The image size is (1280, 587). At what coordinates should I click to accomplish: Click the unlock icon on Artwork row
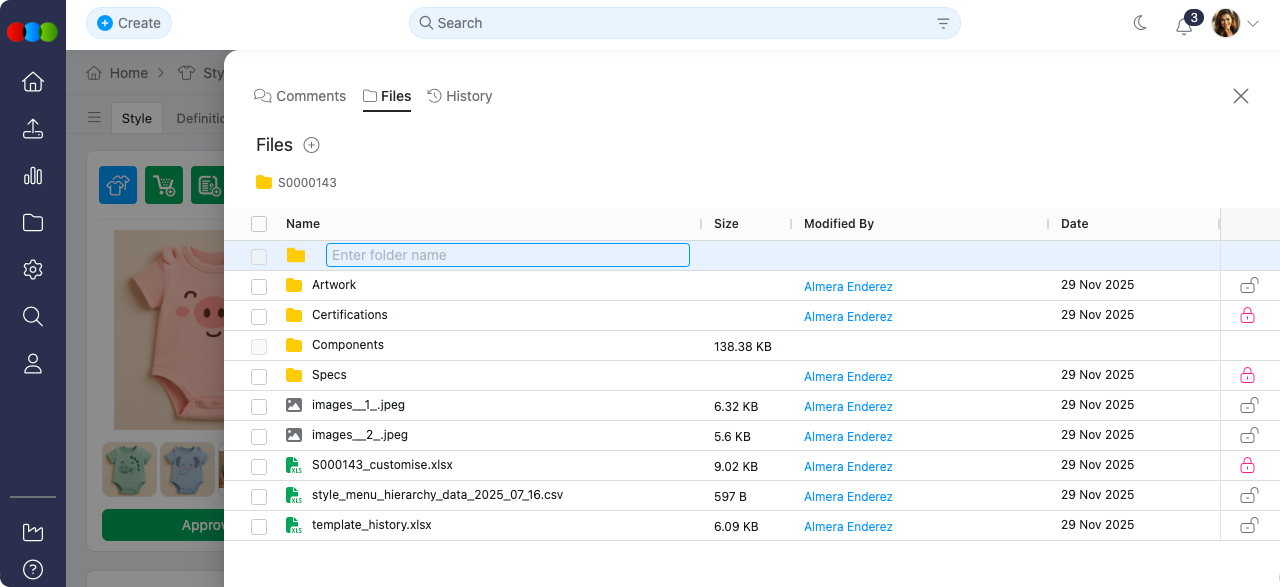click(x=1248, y=286)
